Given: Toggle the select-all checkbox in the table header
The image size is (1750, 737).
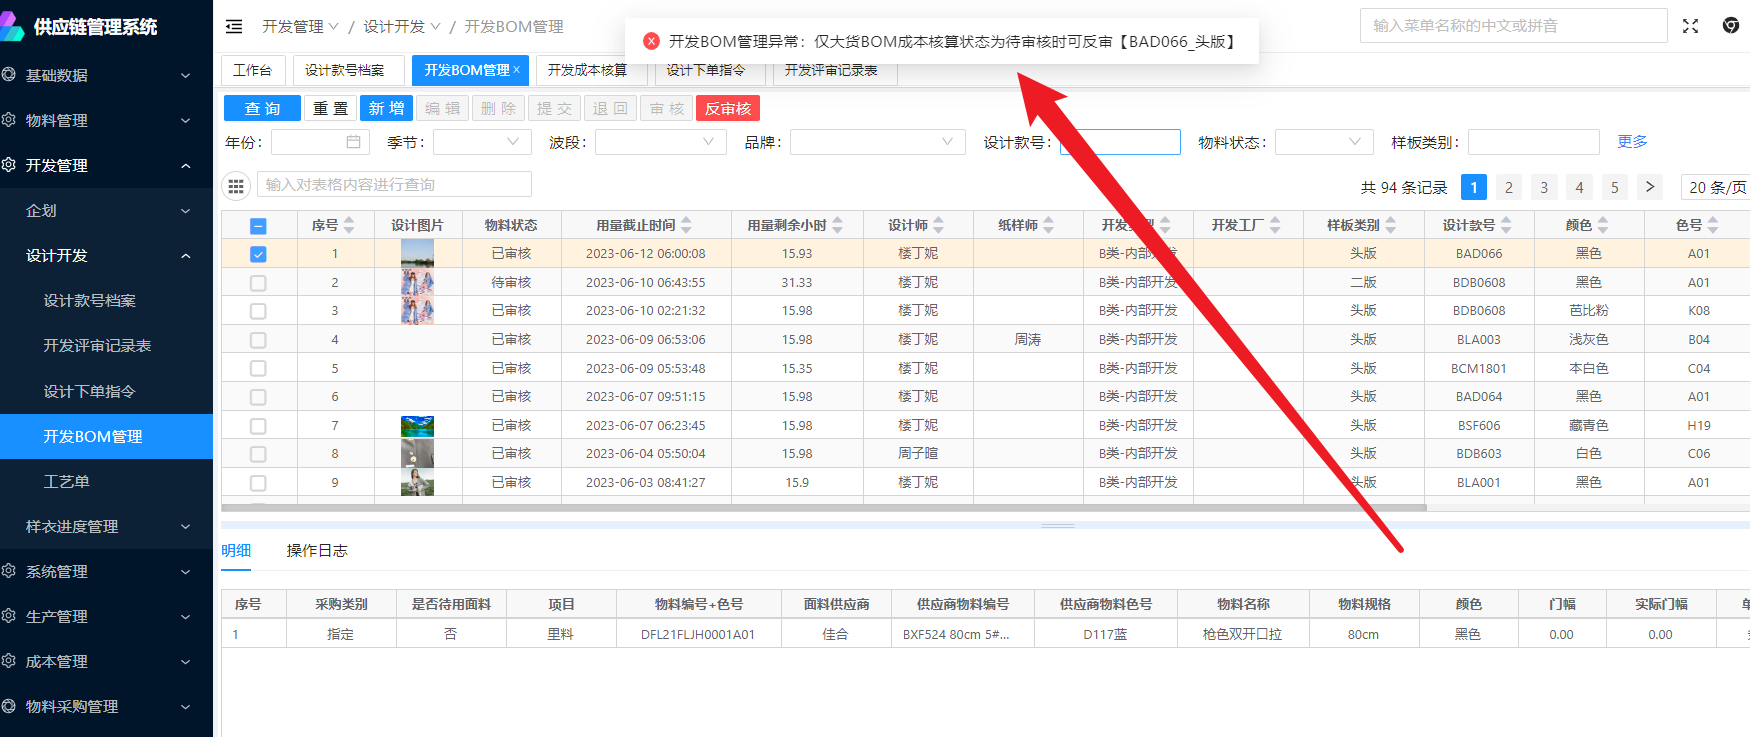Looking at the screenshot, I should 258,226.
